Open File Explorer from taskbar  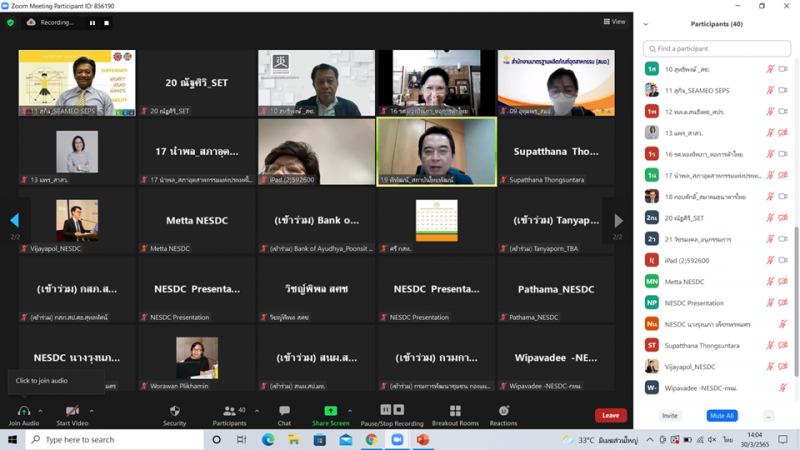[293, 439]
